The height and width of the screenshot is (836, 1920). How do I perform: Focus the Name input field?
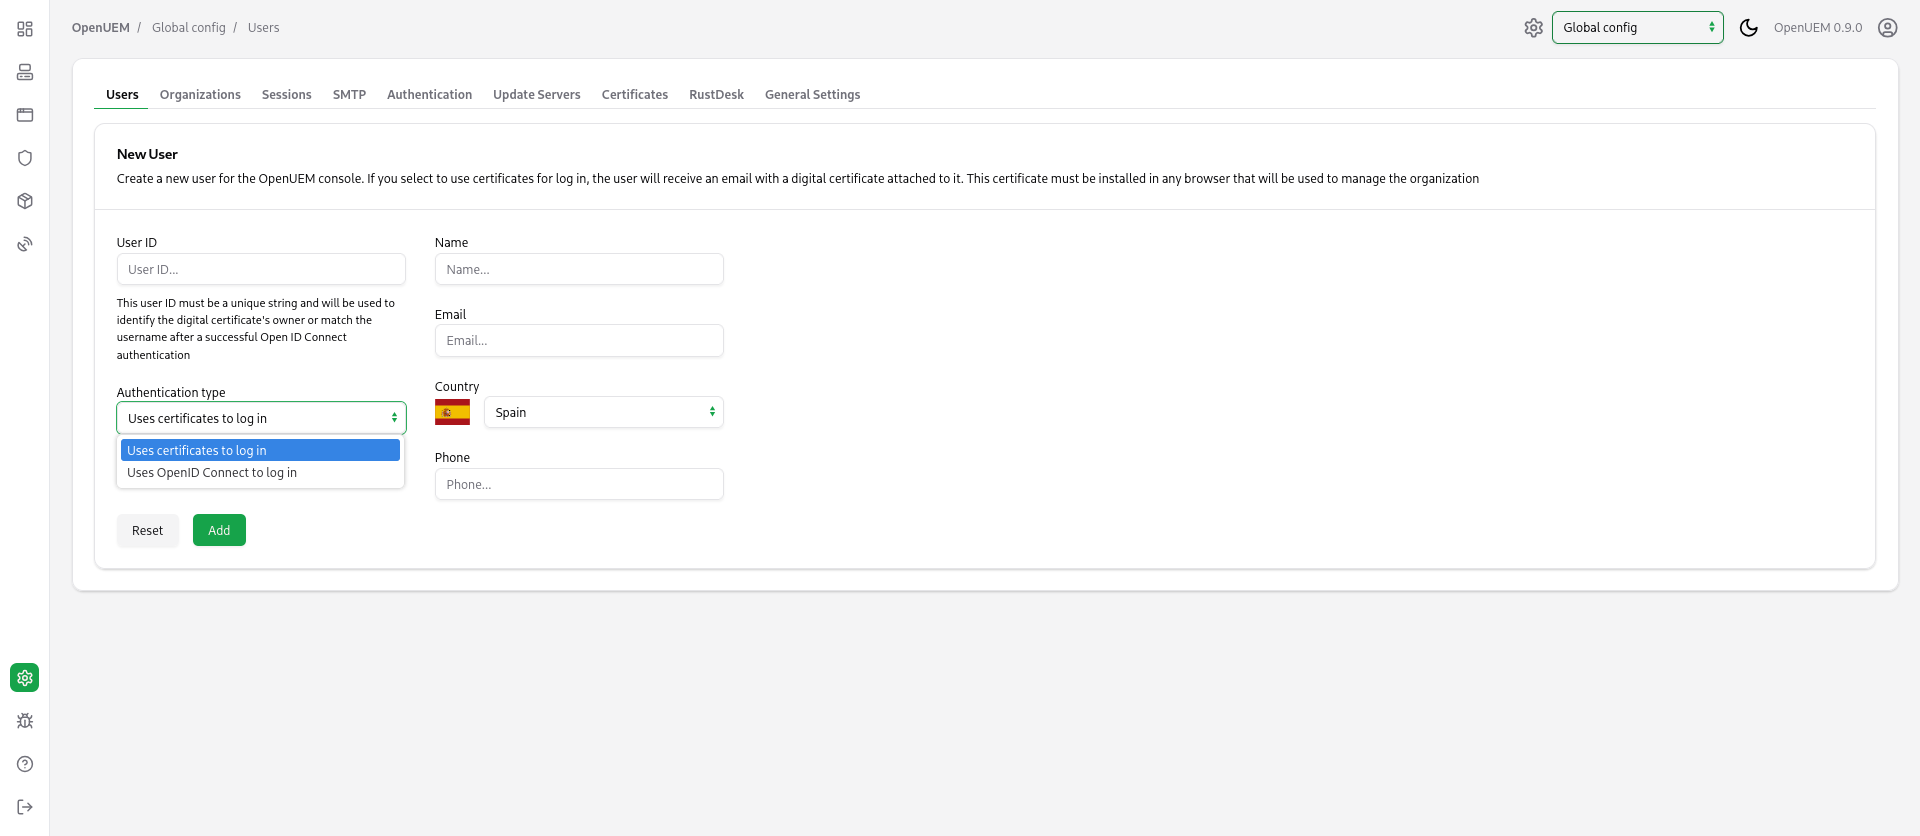pyautogui.click(x=579, y=269)
